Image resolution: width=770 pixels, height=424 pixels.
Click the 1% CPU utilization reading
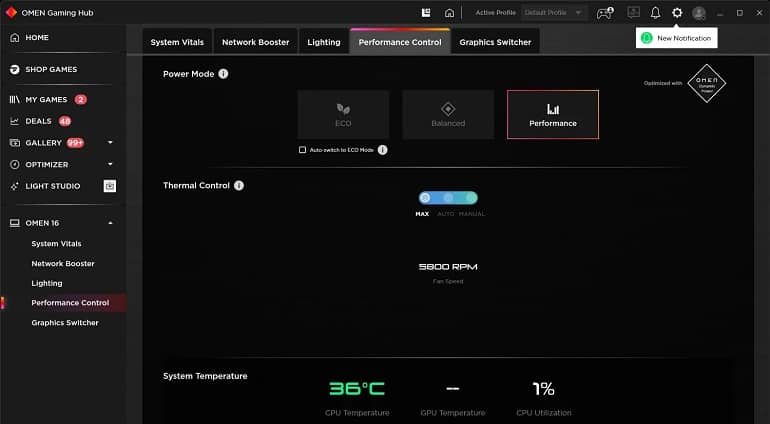click(x=544, y=389)
